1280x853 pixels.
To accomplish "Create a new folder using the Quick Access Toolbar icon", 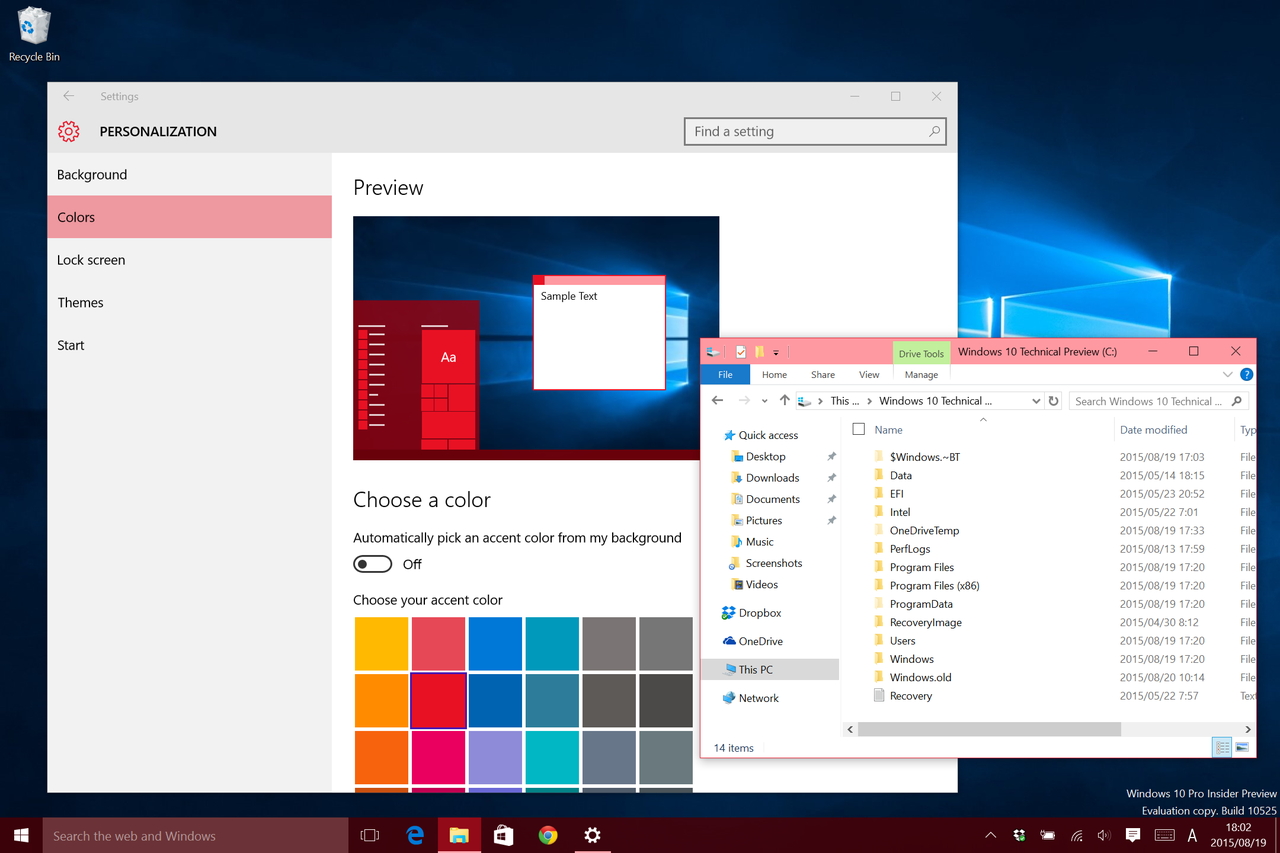I will [x=759, y=351].
